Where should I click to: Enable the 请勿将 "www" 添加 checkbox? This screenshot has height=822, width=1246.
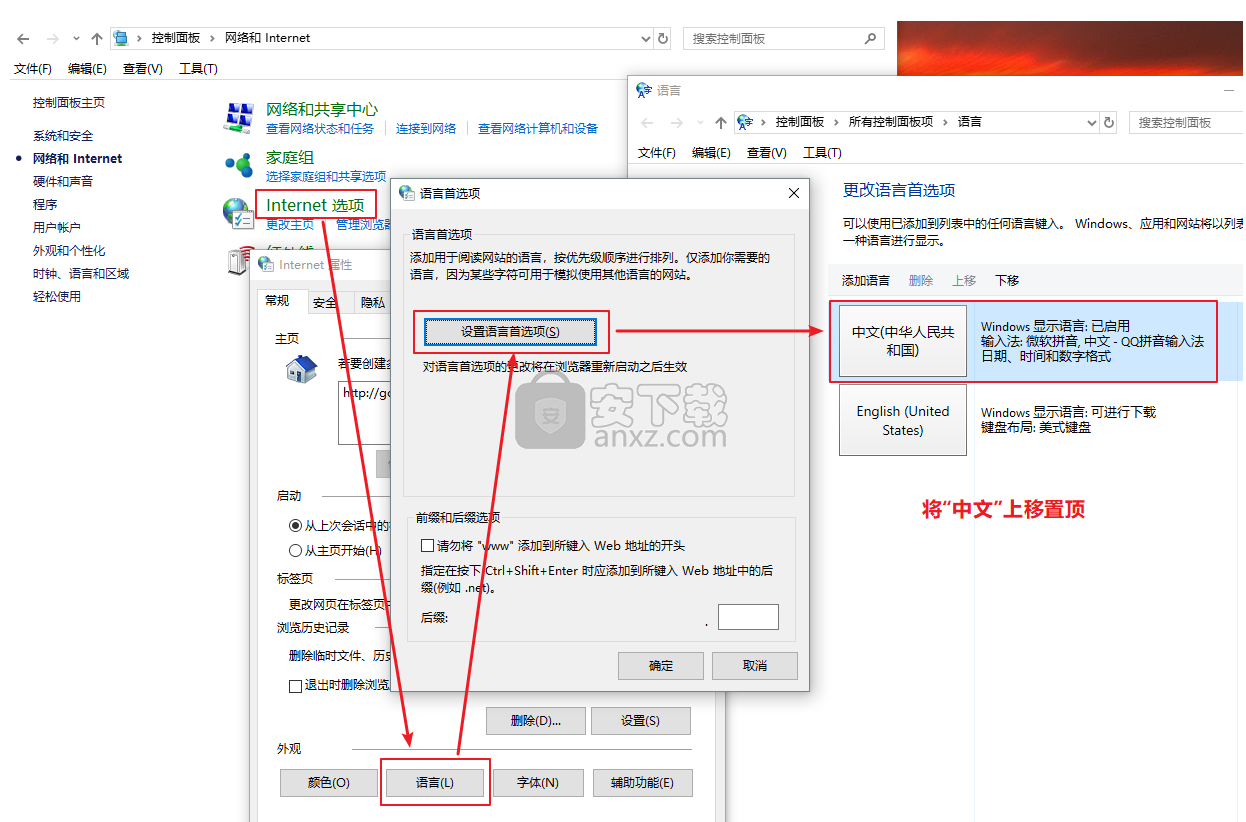tap(428, 546)
